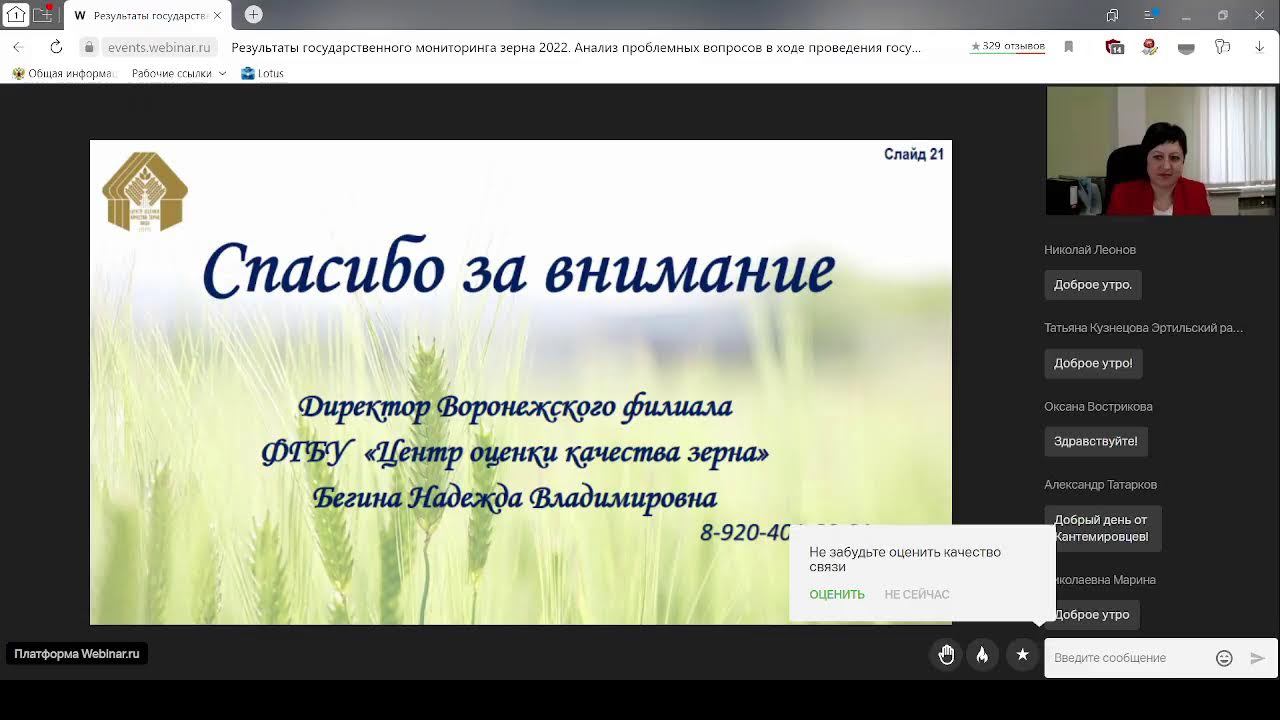This screenshot has height=720, width=1280.
Task: Go back to the previous page
Action: (19, 47)
